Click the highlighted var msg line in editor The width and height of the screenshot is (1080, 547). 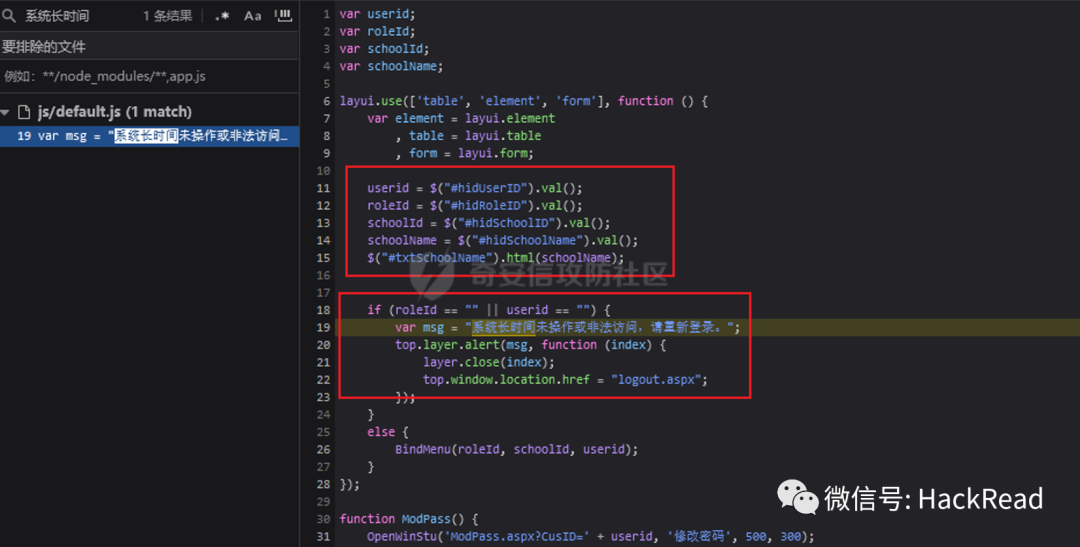pyautogui.click(x=568, y=327)
